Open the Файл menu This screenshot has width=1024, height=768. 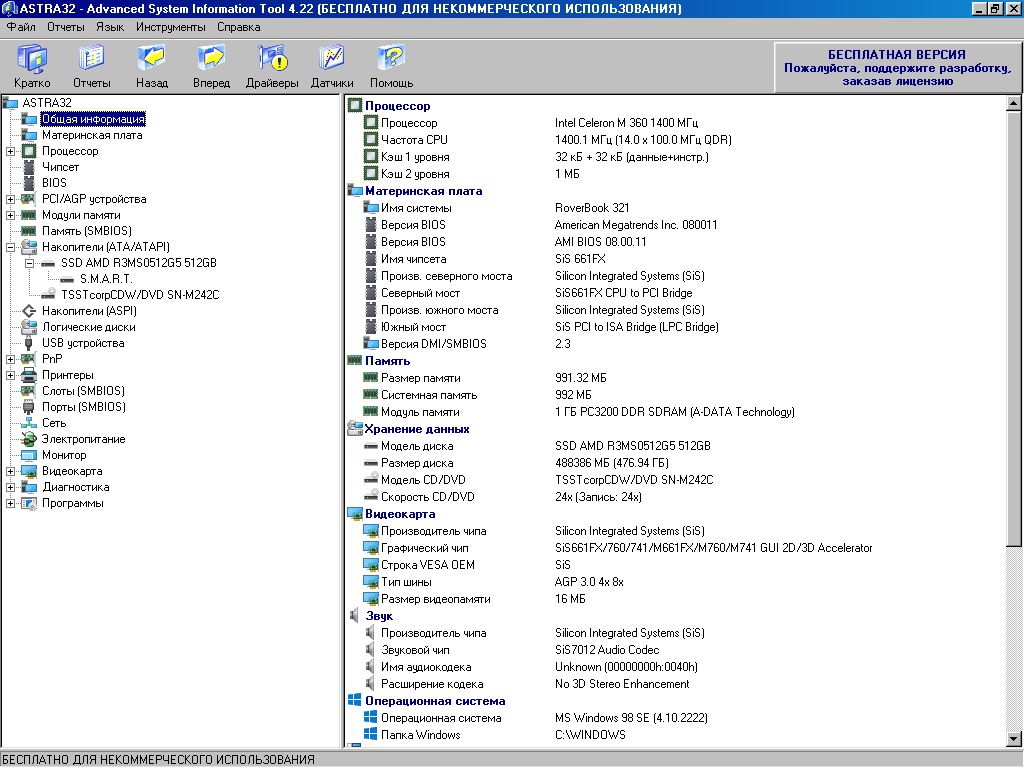pos(20,27)
